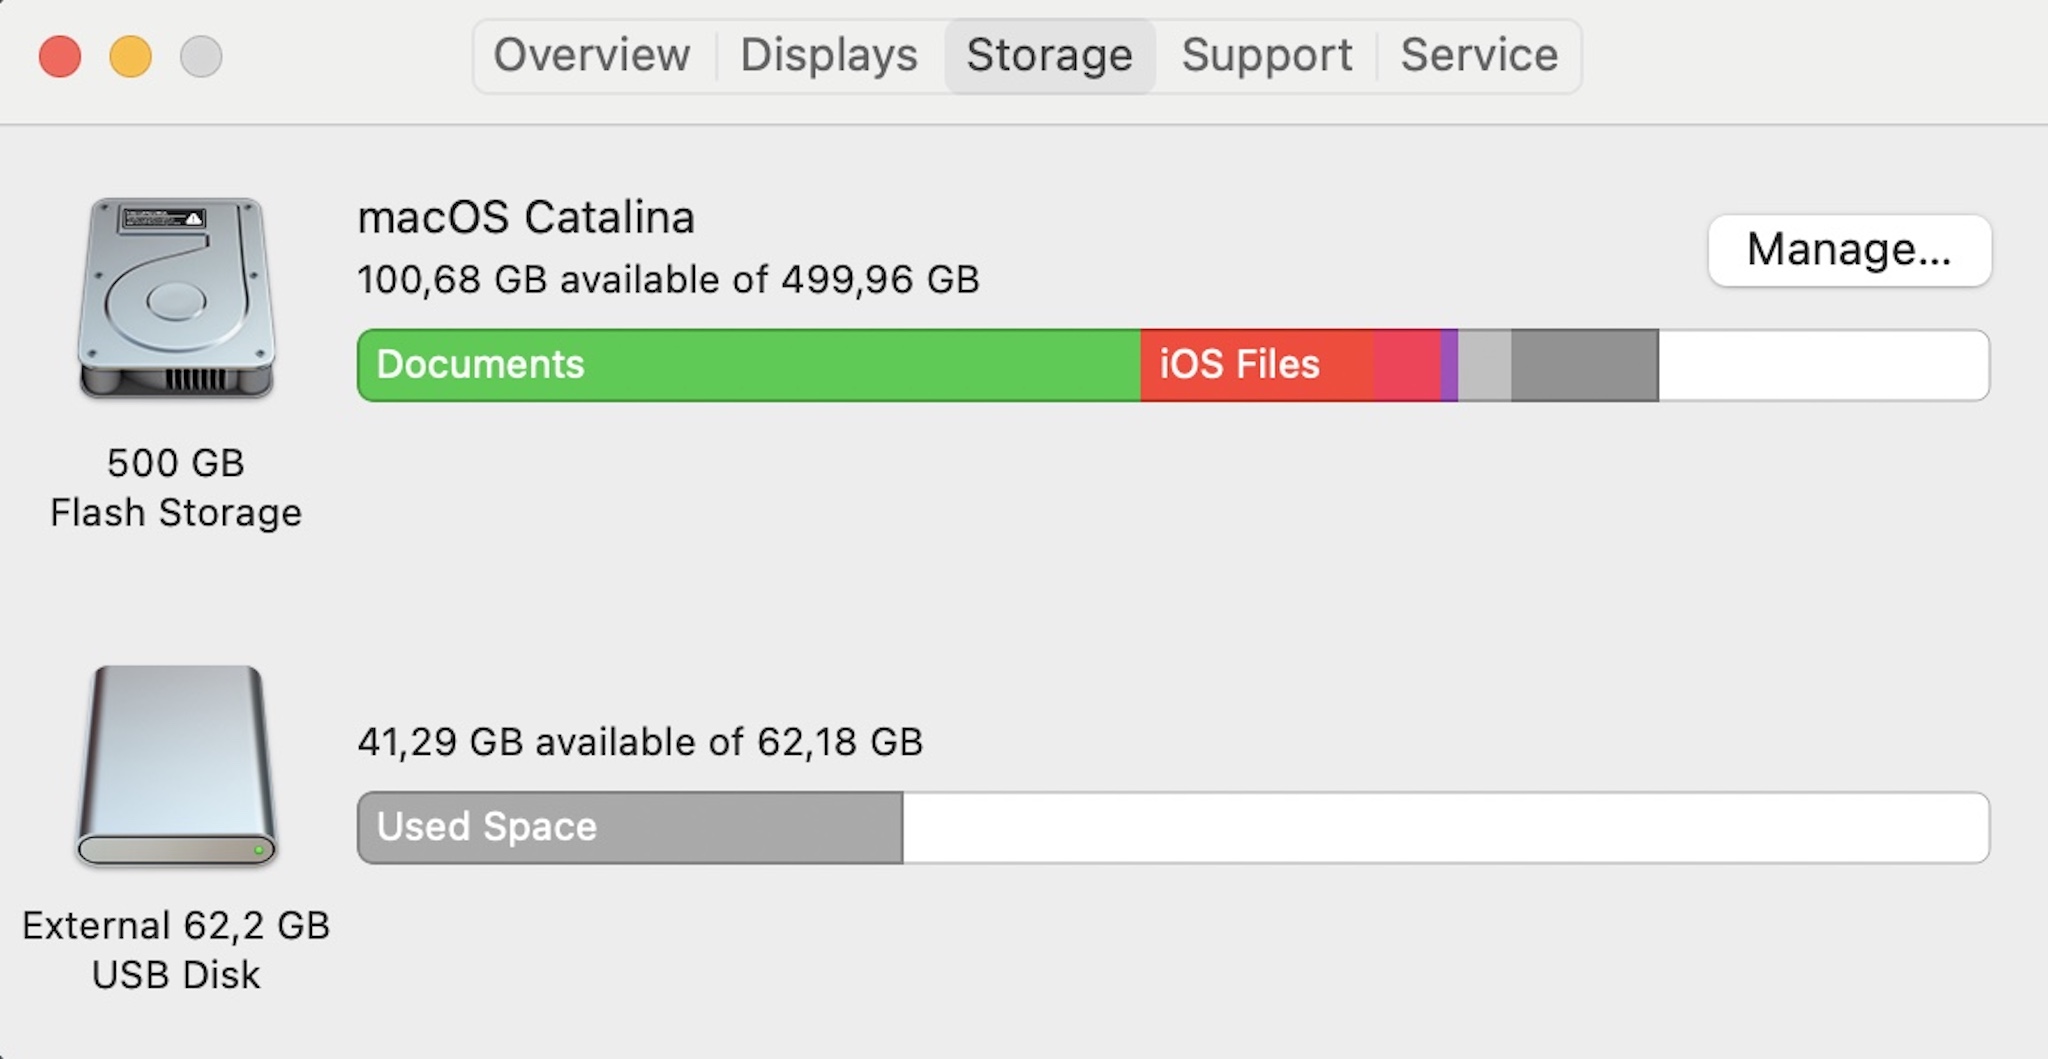The image size is (2048, 1059).
Task: Click the purple segment in storage bar
Action: point(1449,365)
